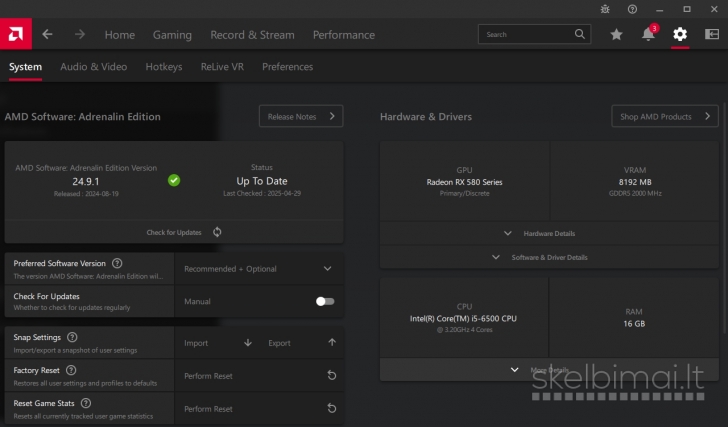
Task: Open help for Snap Settings
Action: (72, 337)
